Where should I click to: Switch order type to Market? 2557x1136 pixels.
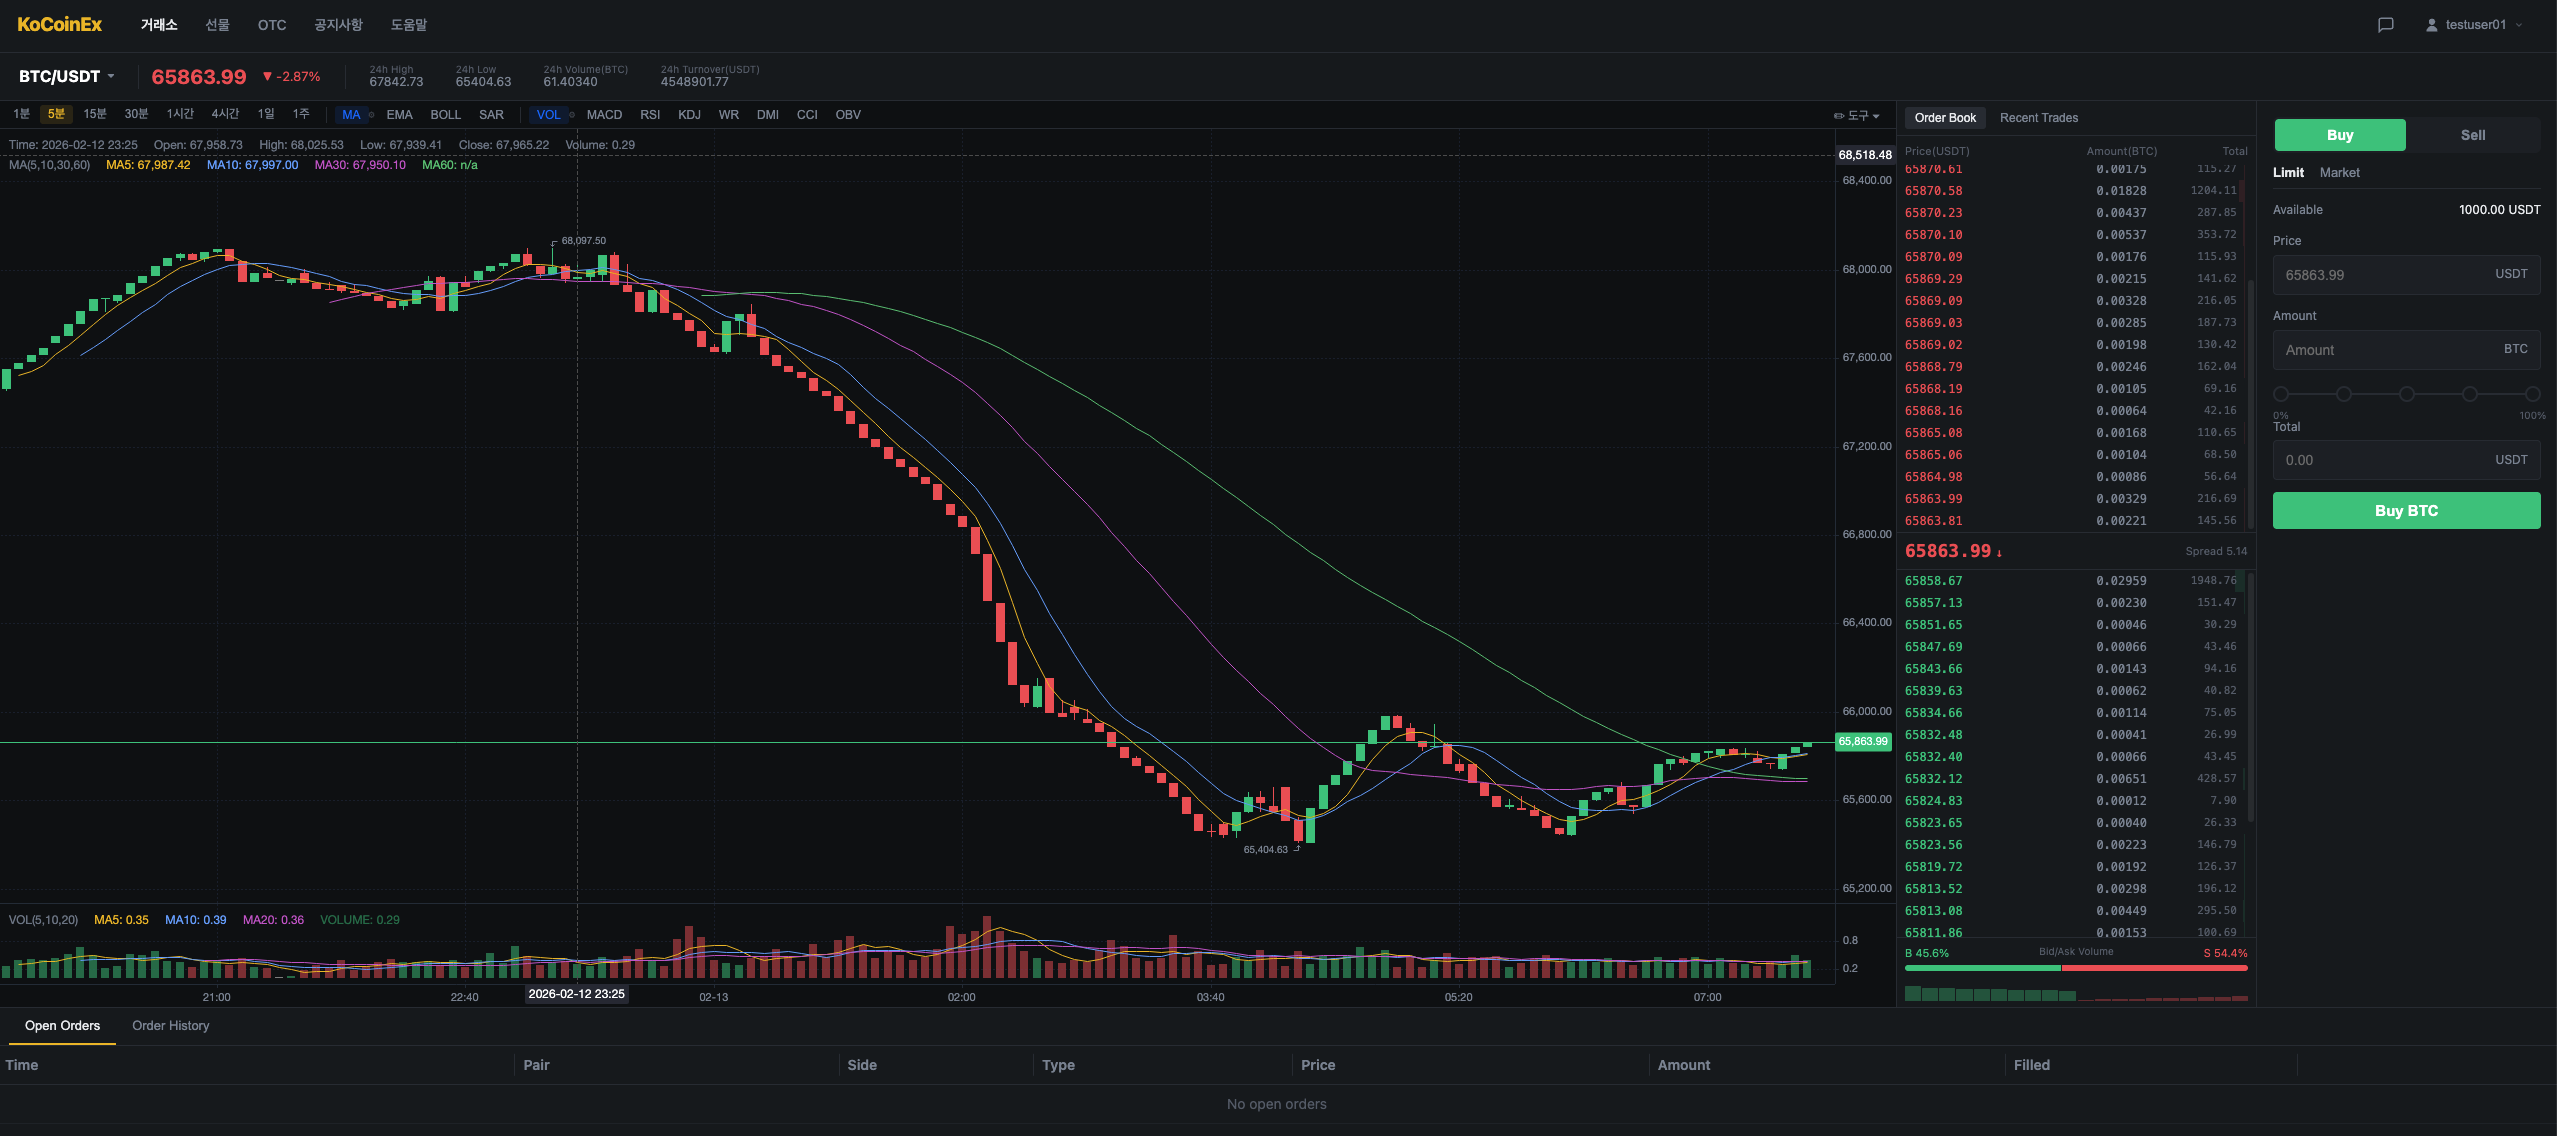click(2339, 173)
